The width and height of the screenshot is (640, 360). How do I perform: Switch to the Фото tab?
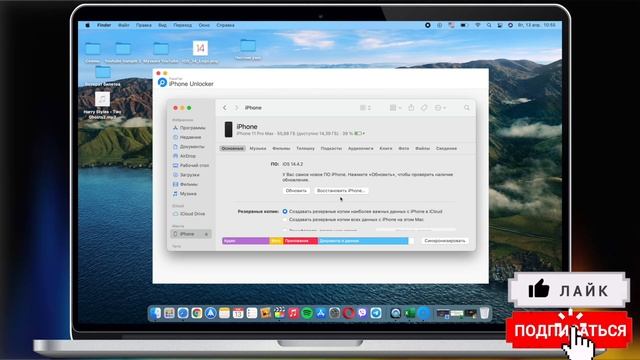coord(404,149)
